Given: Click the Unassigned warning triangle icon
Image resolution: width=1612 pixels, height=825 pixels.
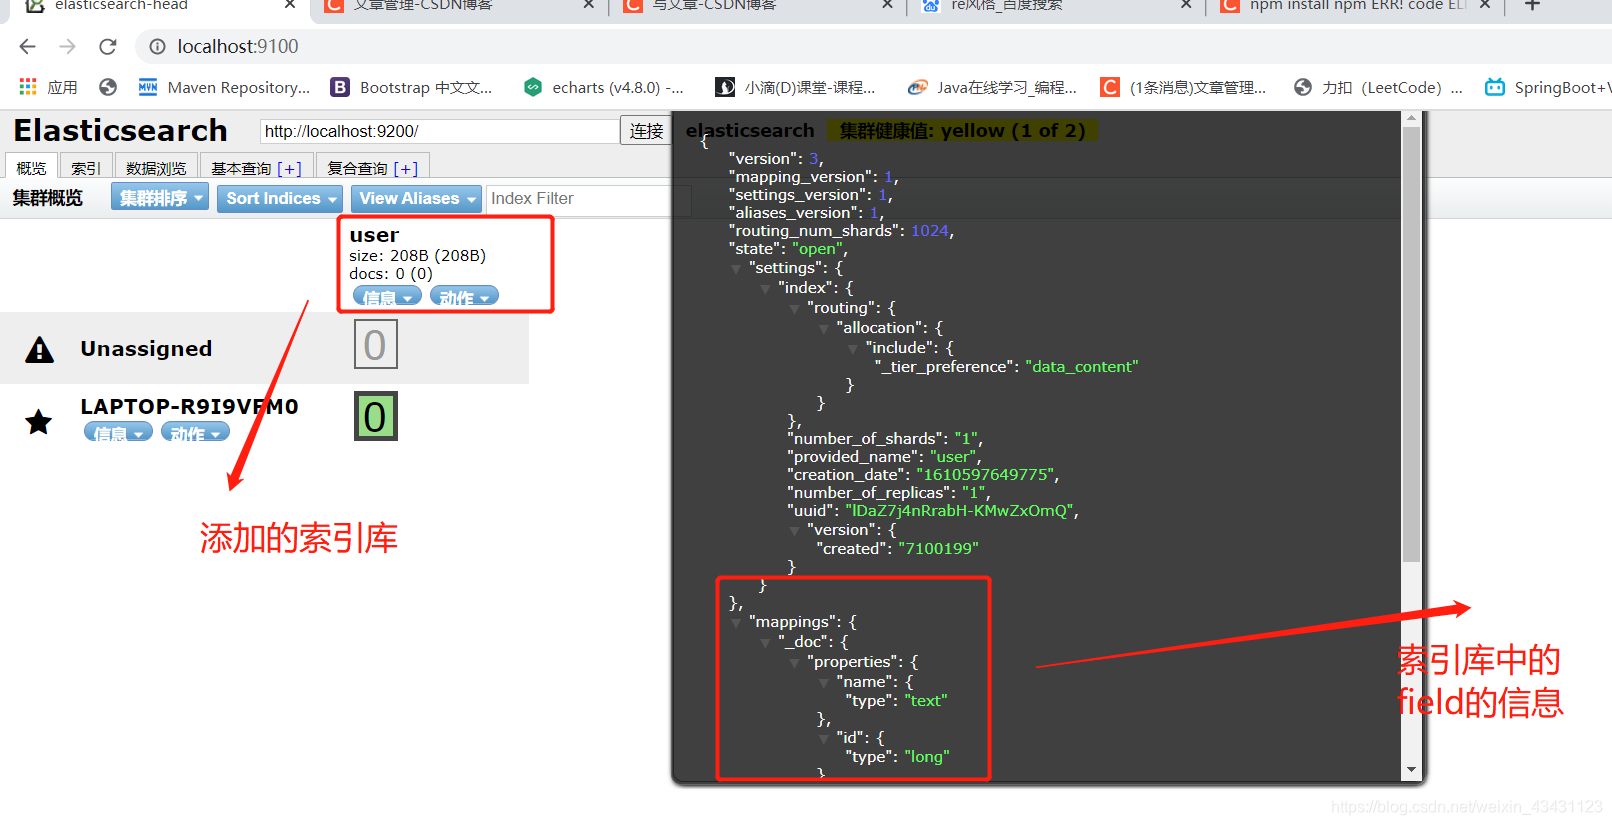Looking at the screenshot, I should click(x=39, y=349).
